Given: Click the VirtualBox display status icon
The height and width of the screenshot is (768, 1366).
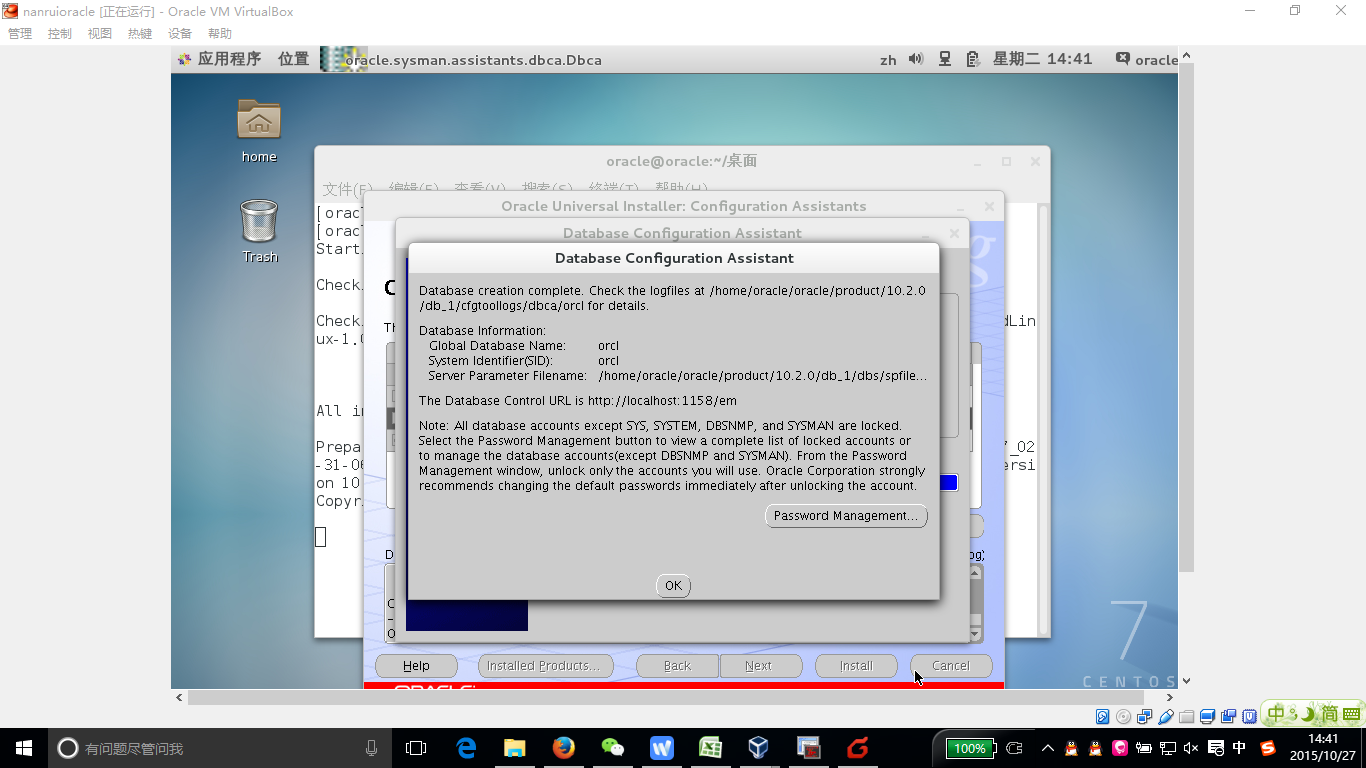Looking at the screenshot, I should tap(1208, 716).
